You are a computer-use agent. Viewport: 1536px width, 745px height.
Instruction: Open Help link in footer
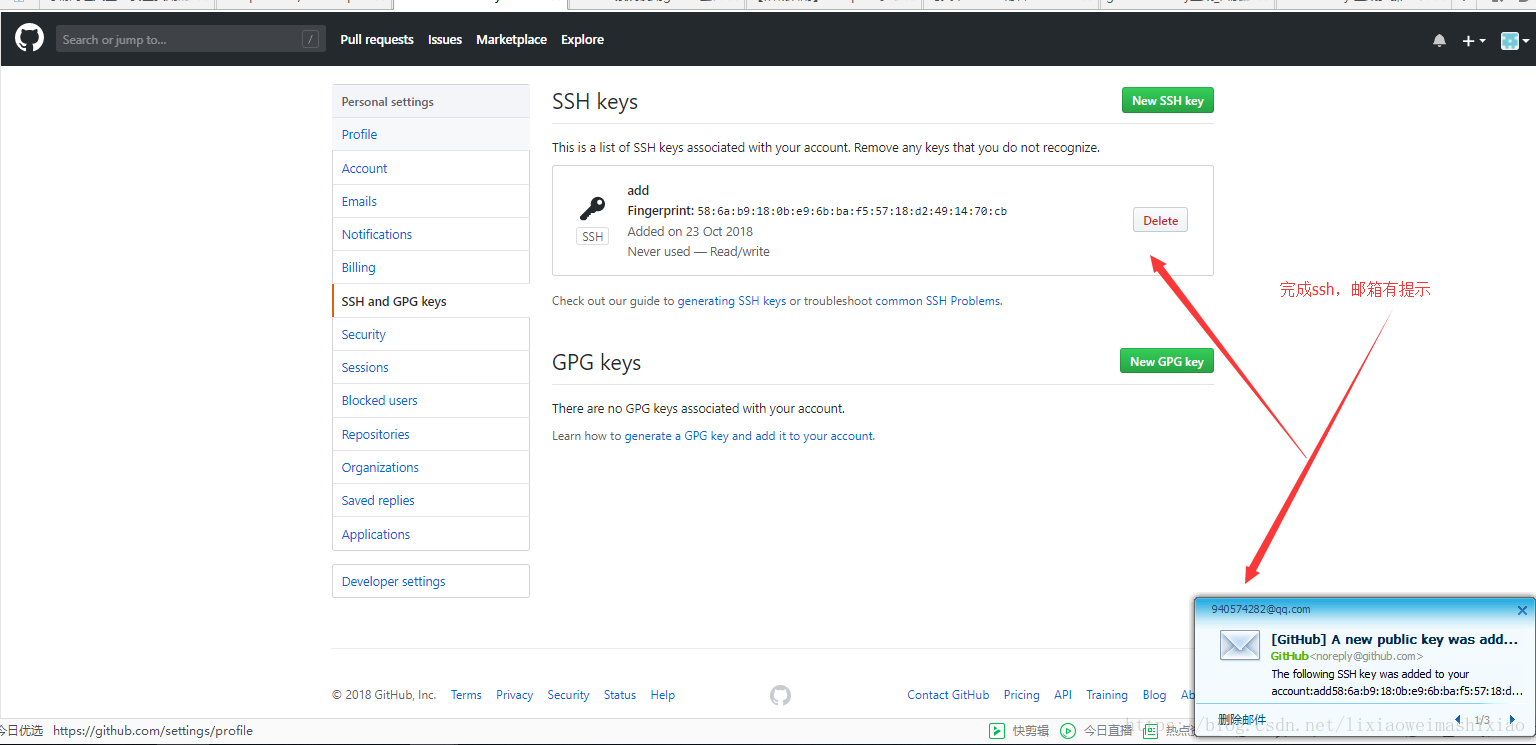point(663,695)
